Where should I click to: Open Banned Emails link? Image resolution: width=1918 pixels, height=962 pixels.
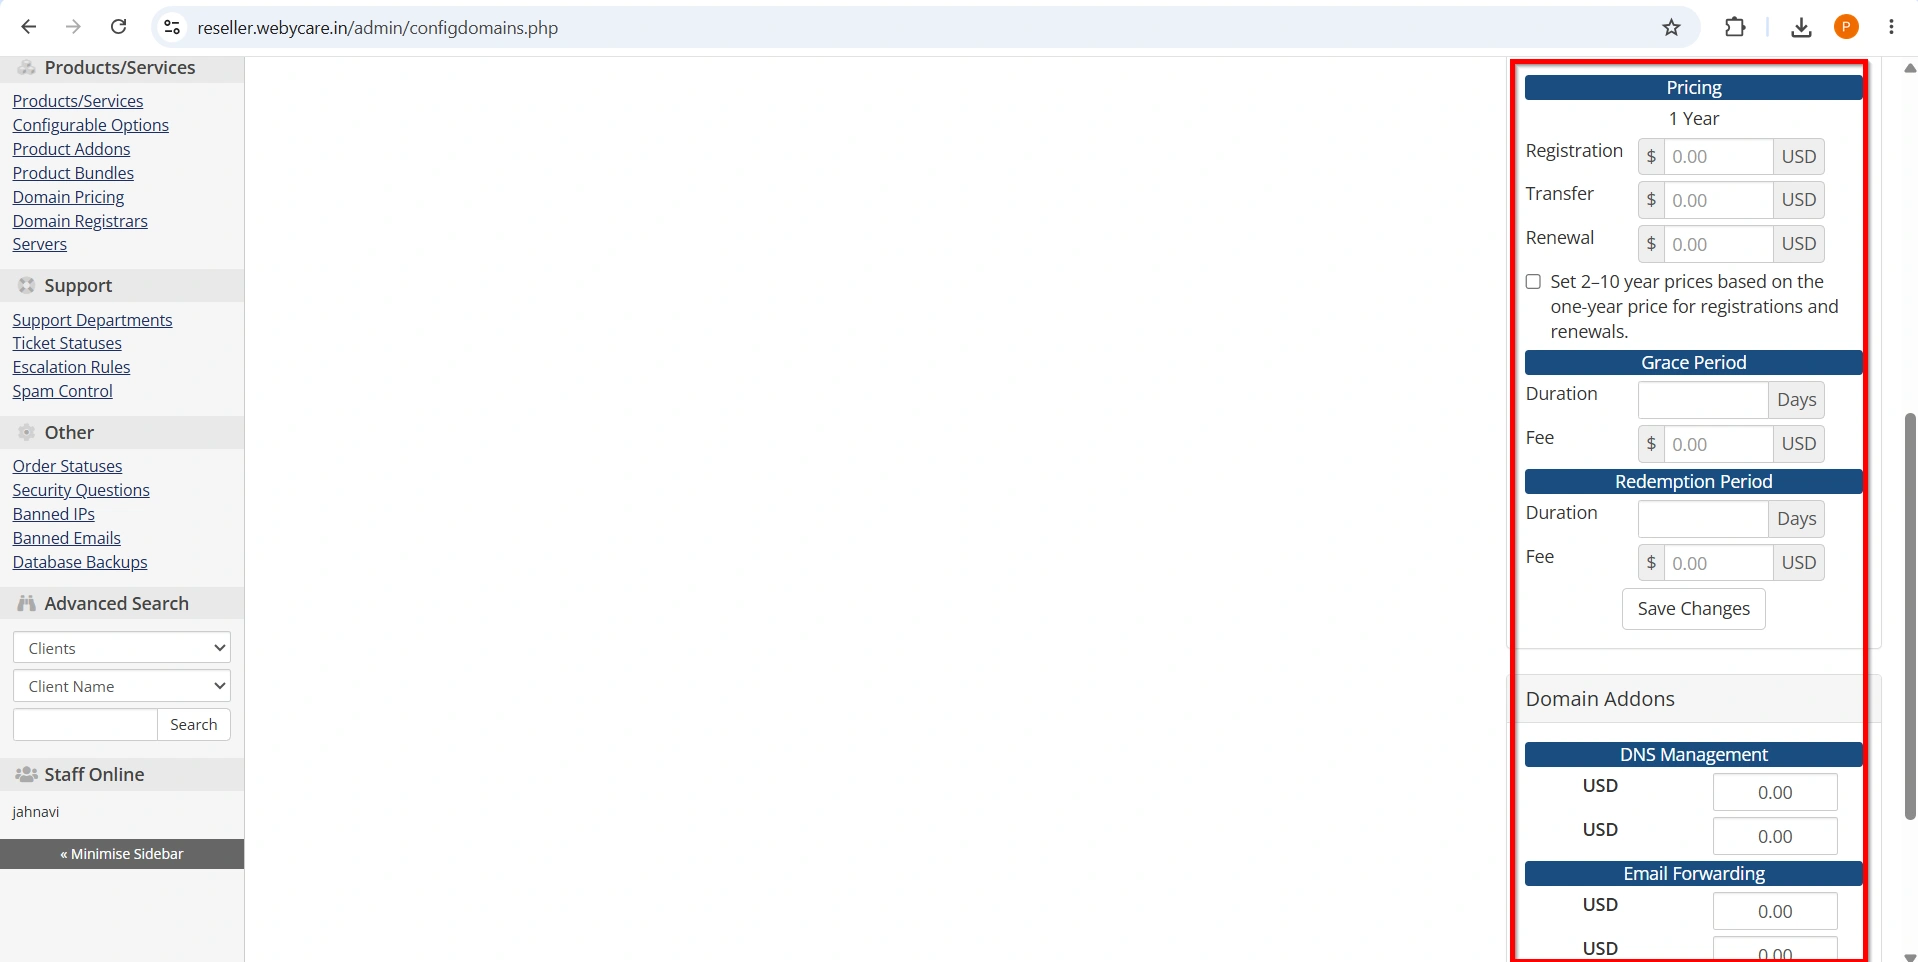pyautogui.click(x=67, y=538)
